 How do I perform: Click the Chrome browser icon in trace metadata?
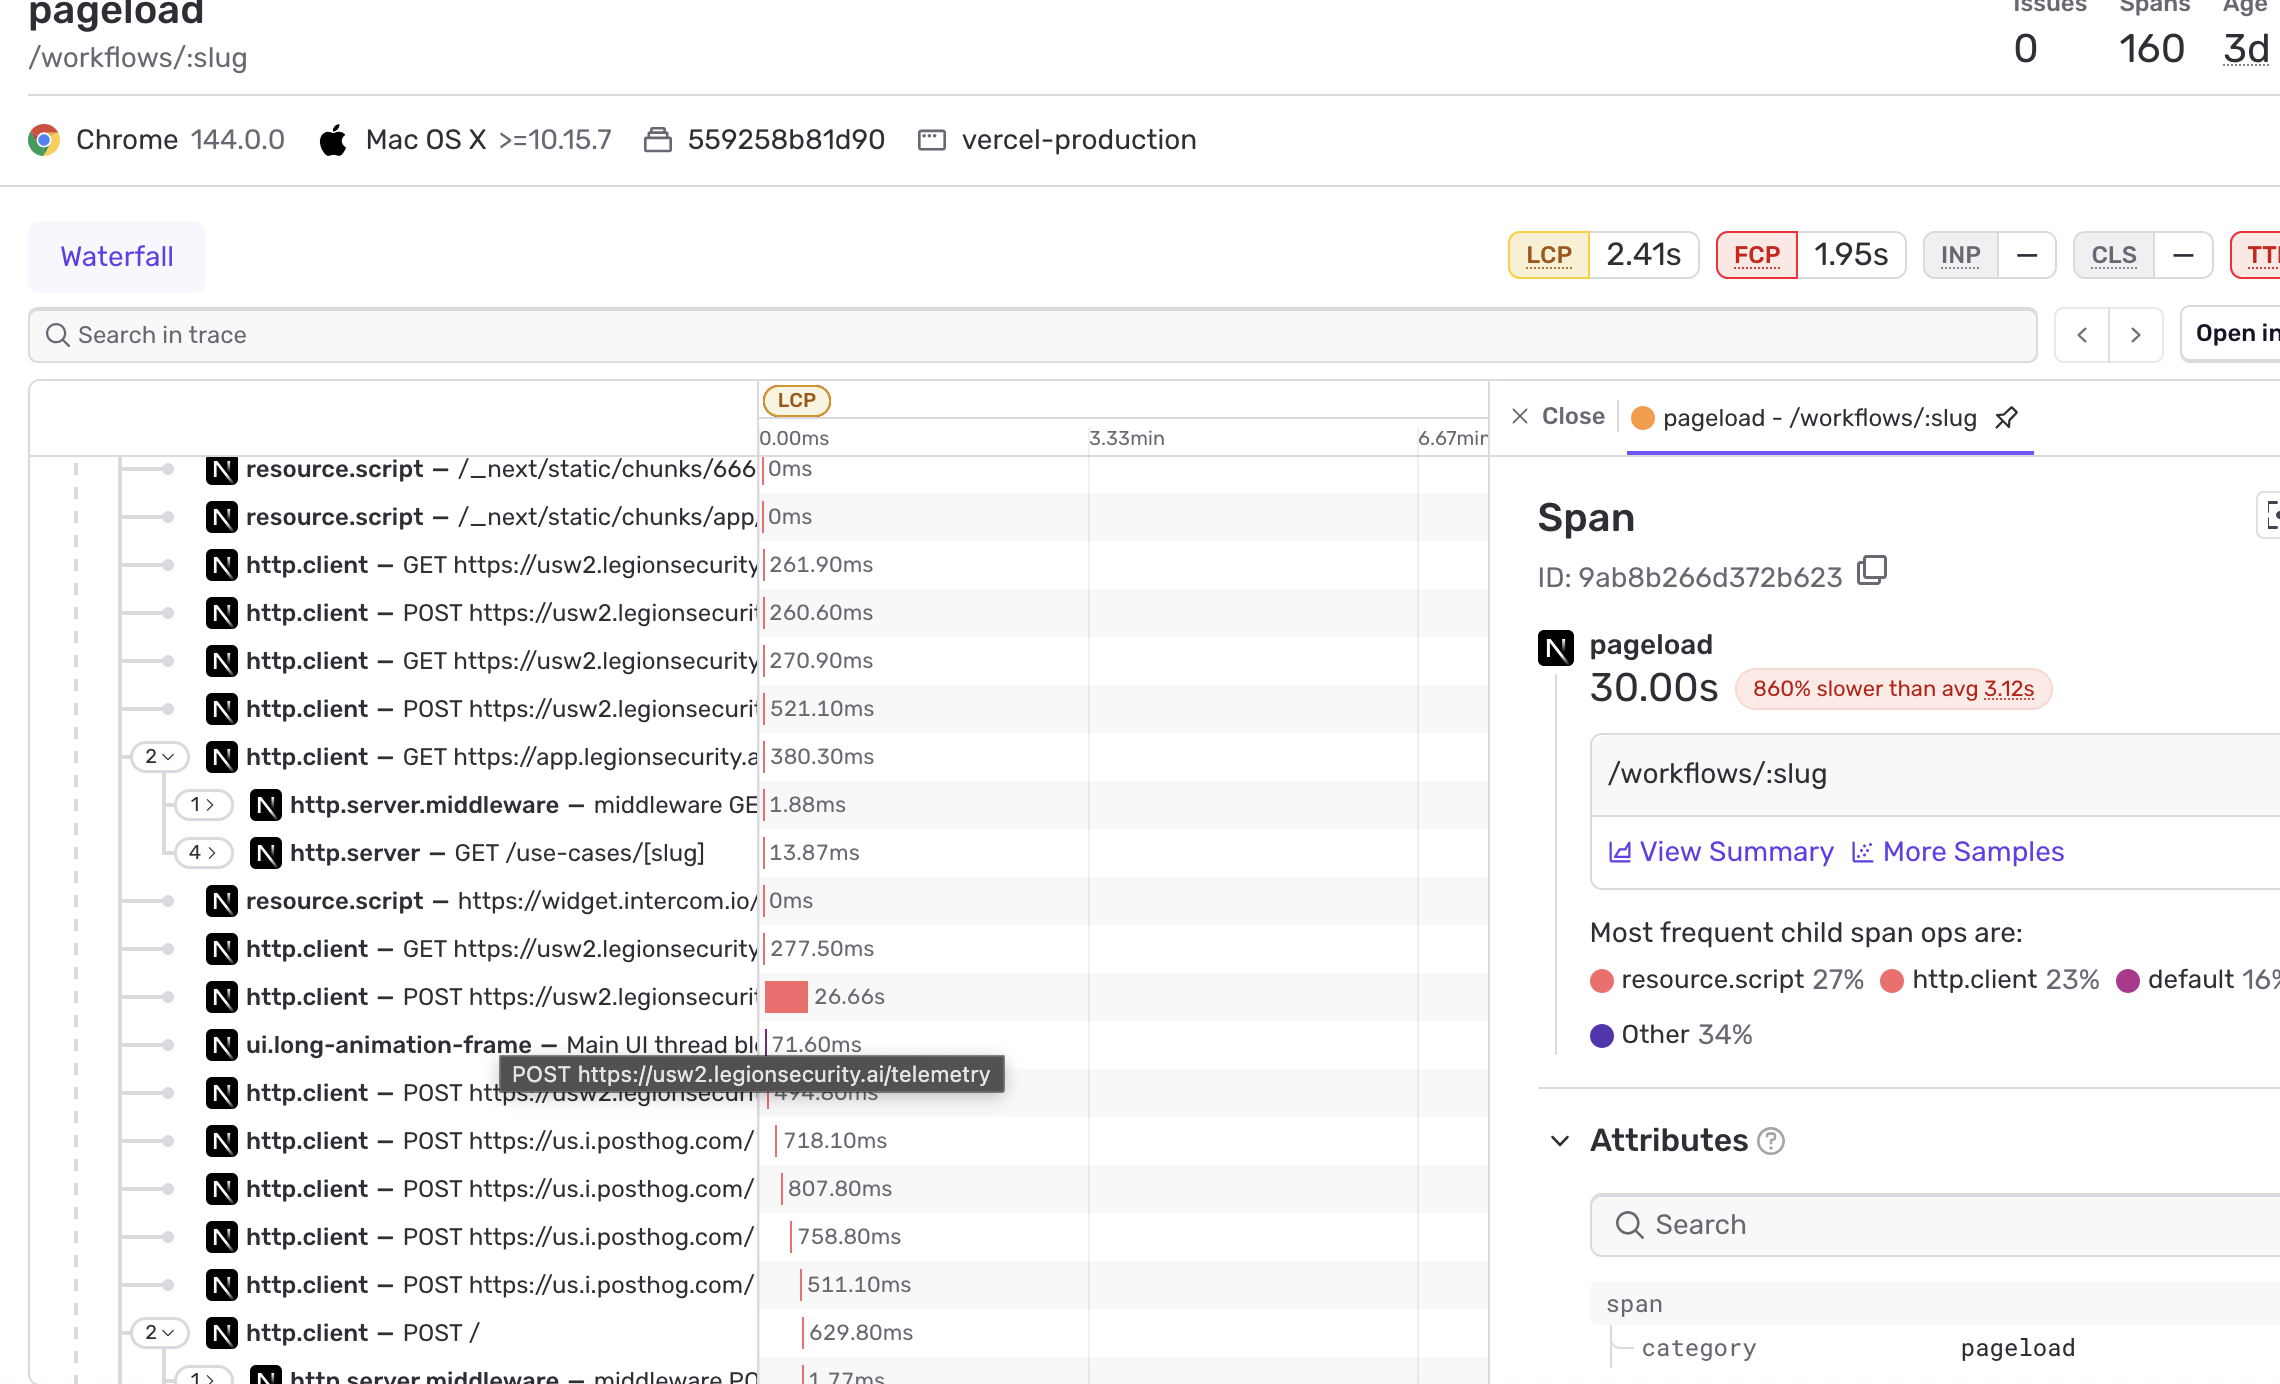click(44, 139)
